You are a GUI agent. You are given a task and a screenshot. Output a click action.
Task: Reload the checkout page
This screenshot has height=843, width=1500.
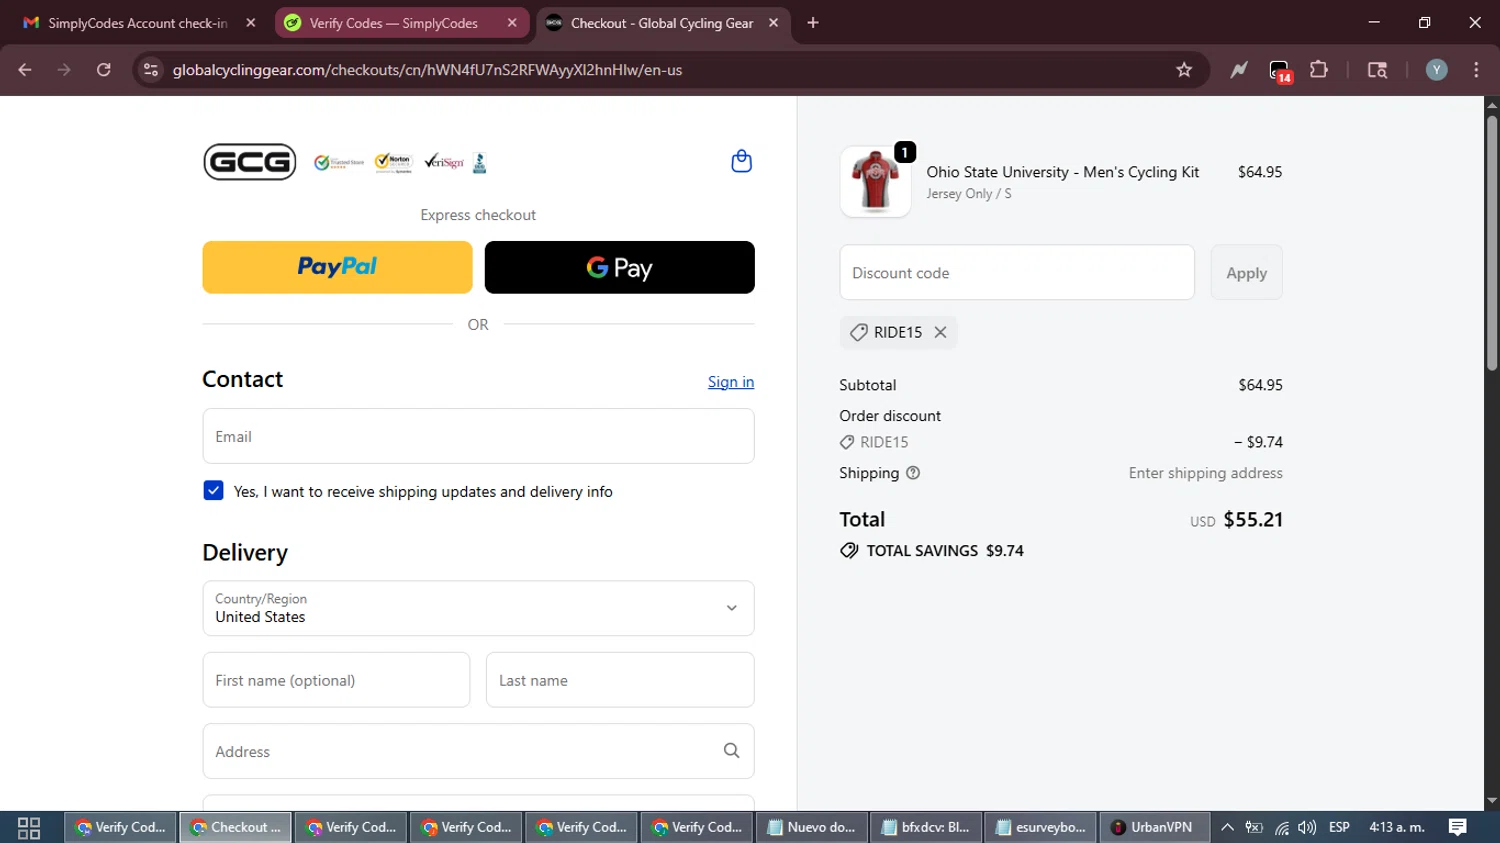click(x=104, y=70)
